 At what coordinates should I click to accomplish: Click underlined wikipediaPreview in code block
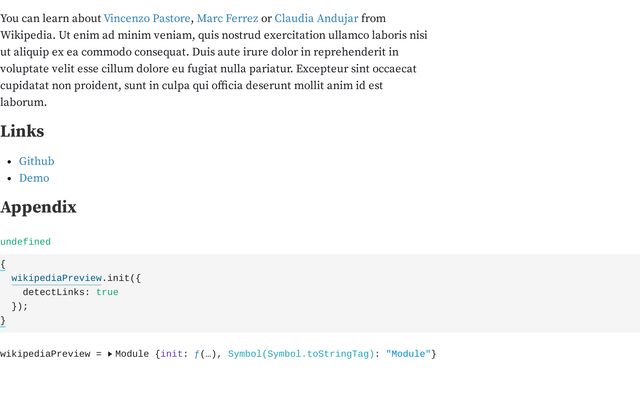pyautogui.click(x=57, y=278)
